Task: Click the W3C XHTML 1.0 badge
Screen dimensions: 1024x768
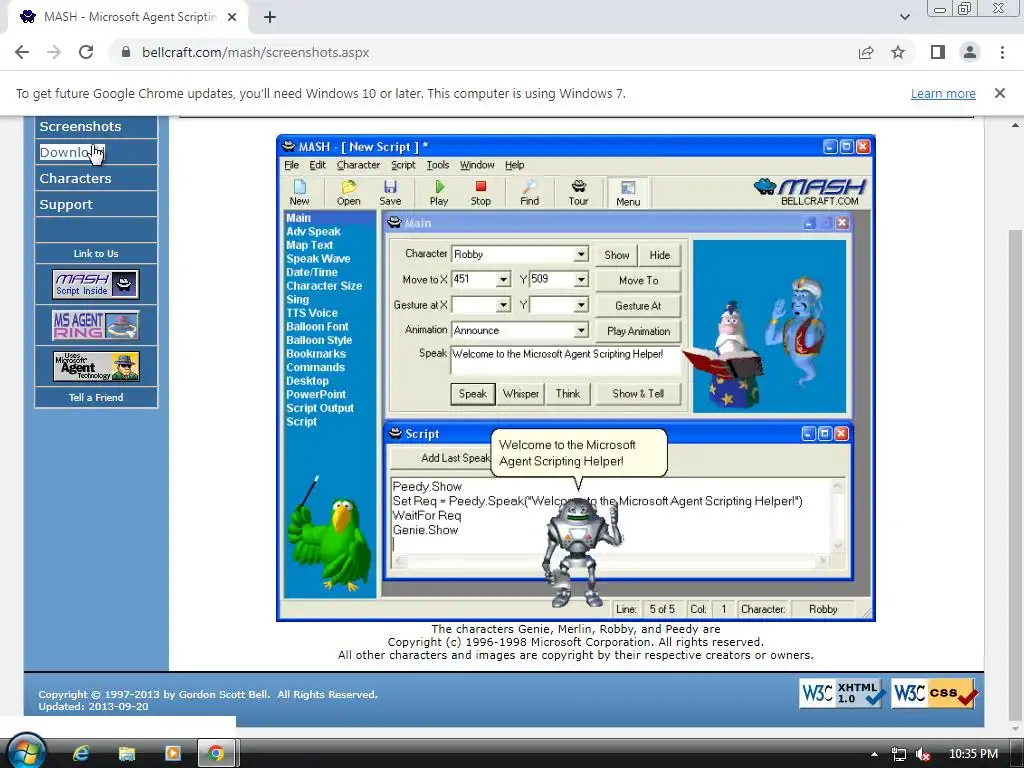Action: click(x=842, y=694)
